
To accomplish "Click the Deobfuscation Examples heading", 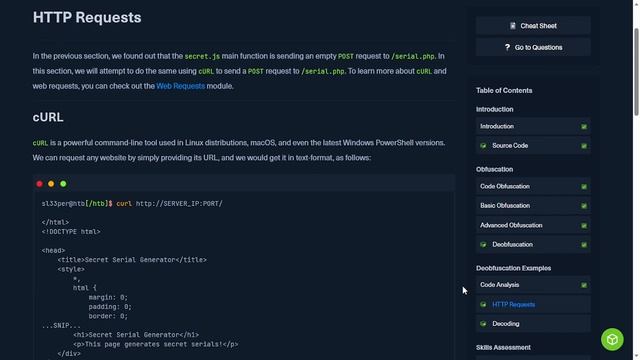I will coord(513,268).
